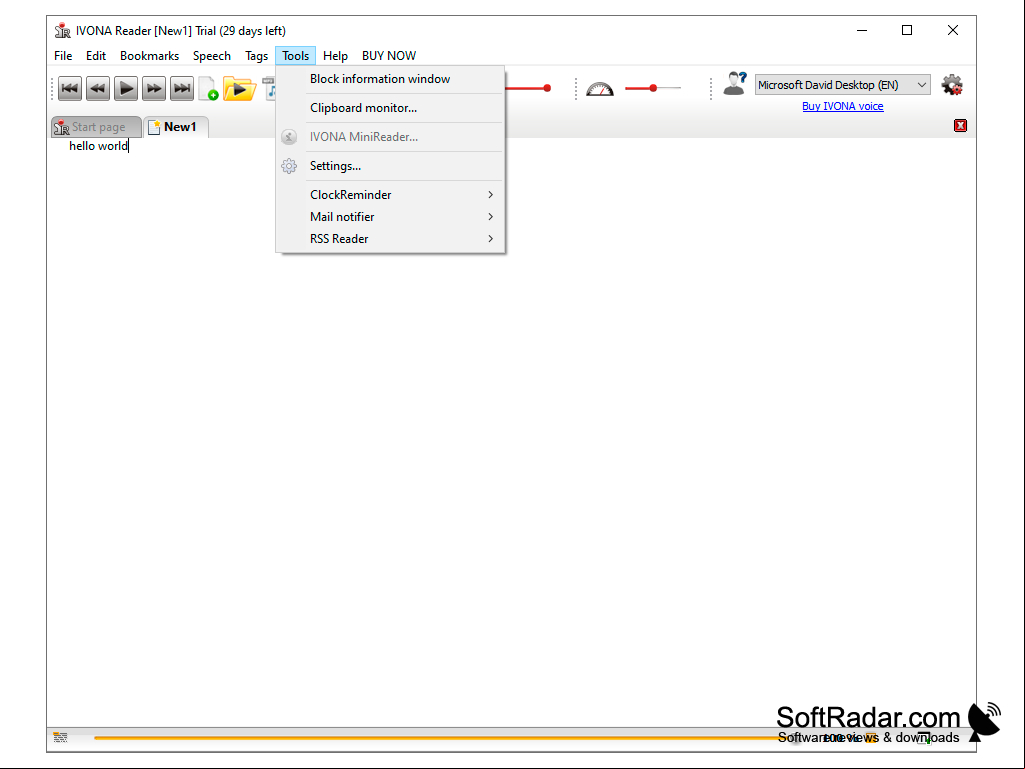The width and height of the screenshot is (1025, 769).
Task: Open the File menu
Action: click(x=63, y=56)
